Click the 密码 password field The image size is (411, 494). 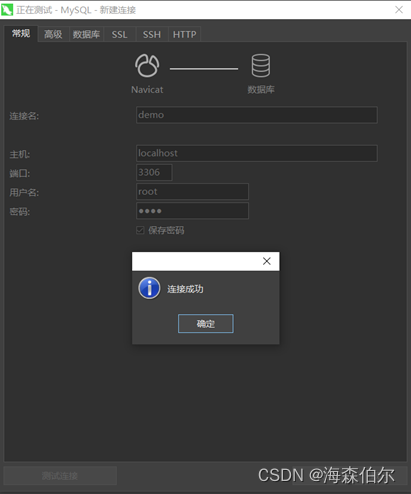(192, 211)
